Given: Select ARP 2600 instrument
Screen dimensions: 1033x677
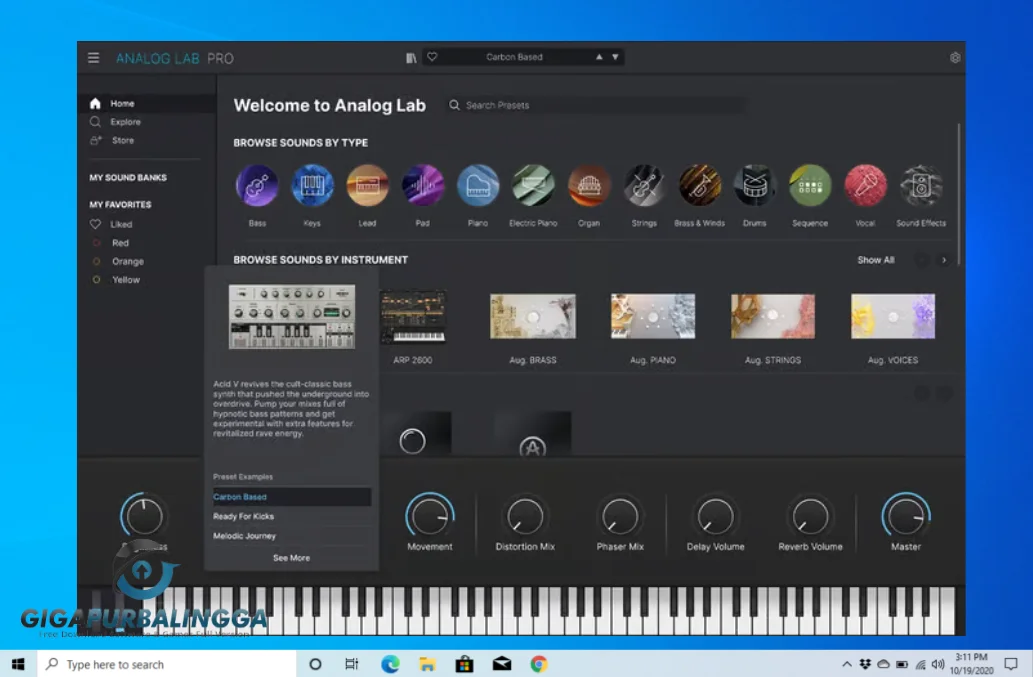Looking at the screenshot, I should (413, 317).
